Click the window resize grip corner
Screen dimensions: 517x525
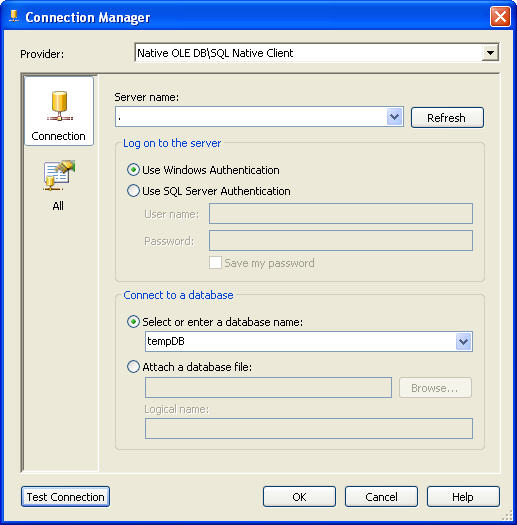click(x=507, y=515)
